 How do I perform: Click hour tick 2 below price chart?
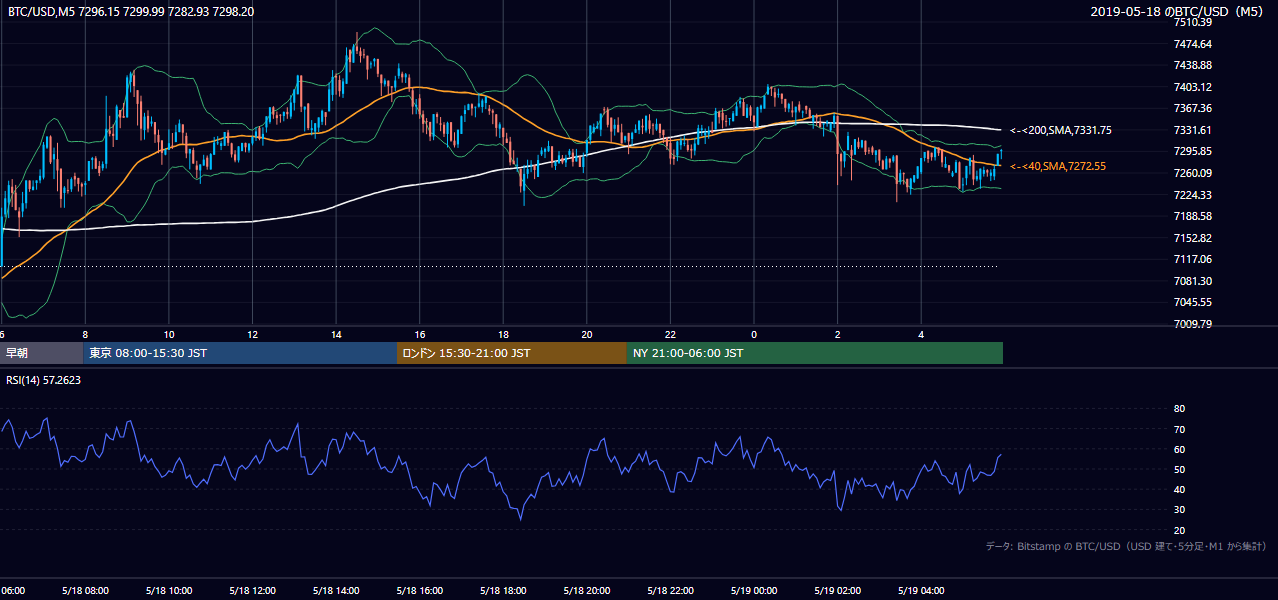point(837,334)
